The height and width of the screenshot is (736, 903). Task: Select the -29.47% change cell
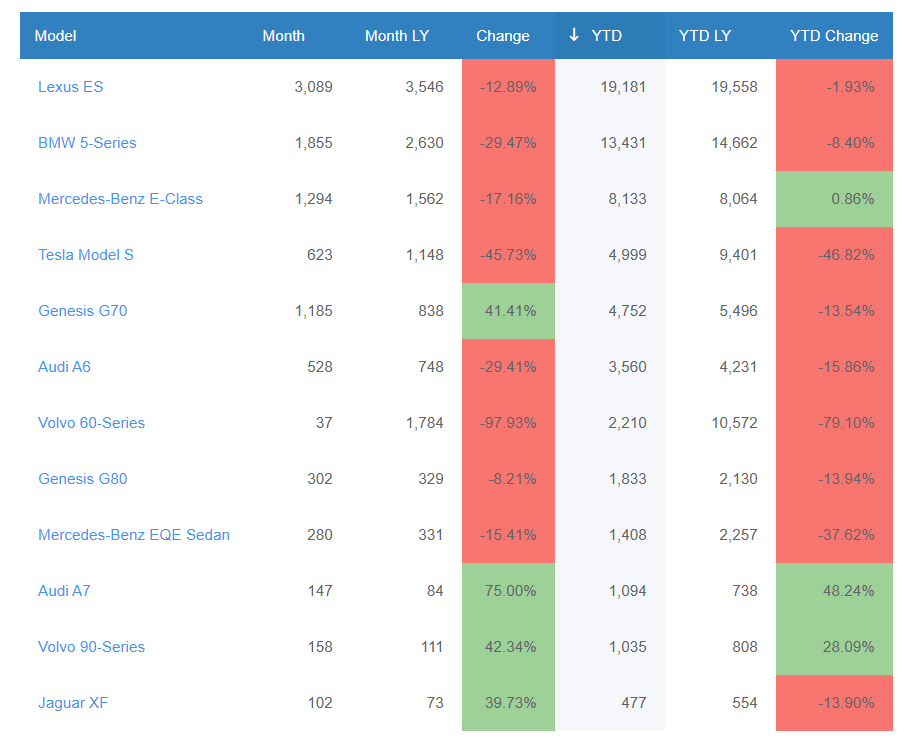509,143
